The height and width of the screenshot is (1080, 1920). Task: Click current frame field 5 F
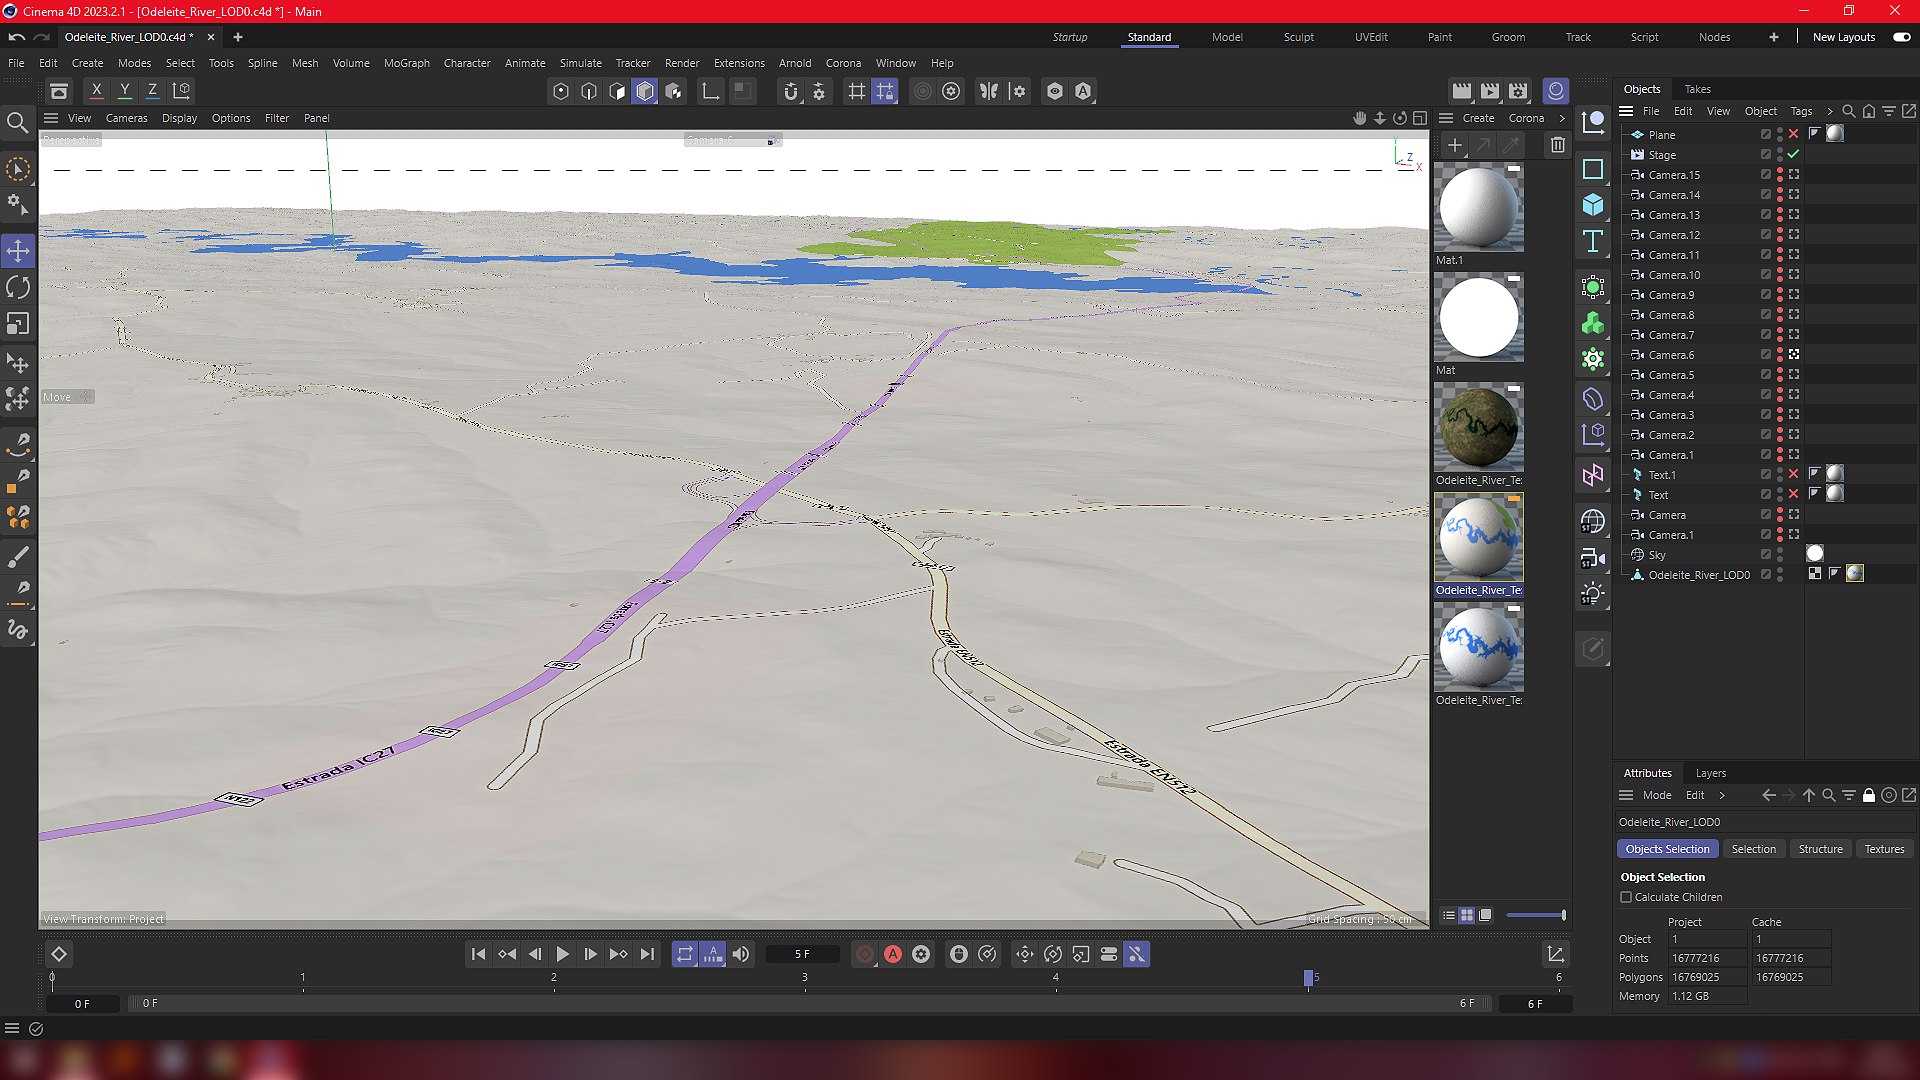pyautogui.click(x=803, y=954)
